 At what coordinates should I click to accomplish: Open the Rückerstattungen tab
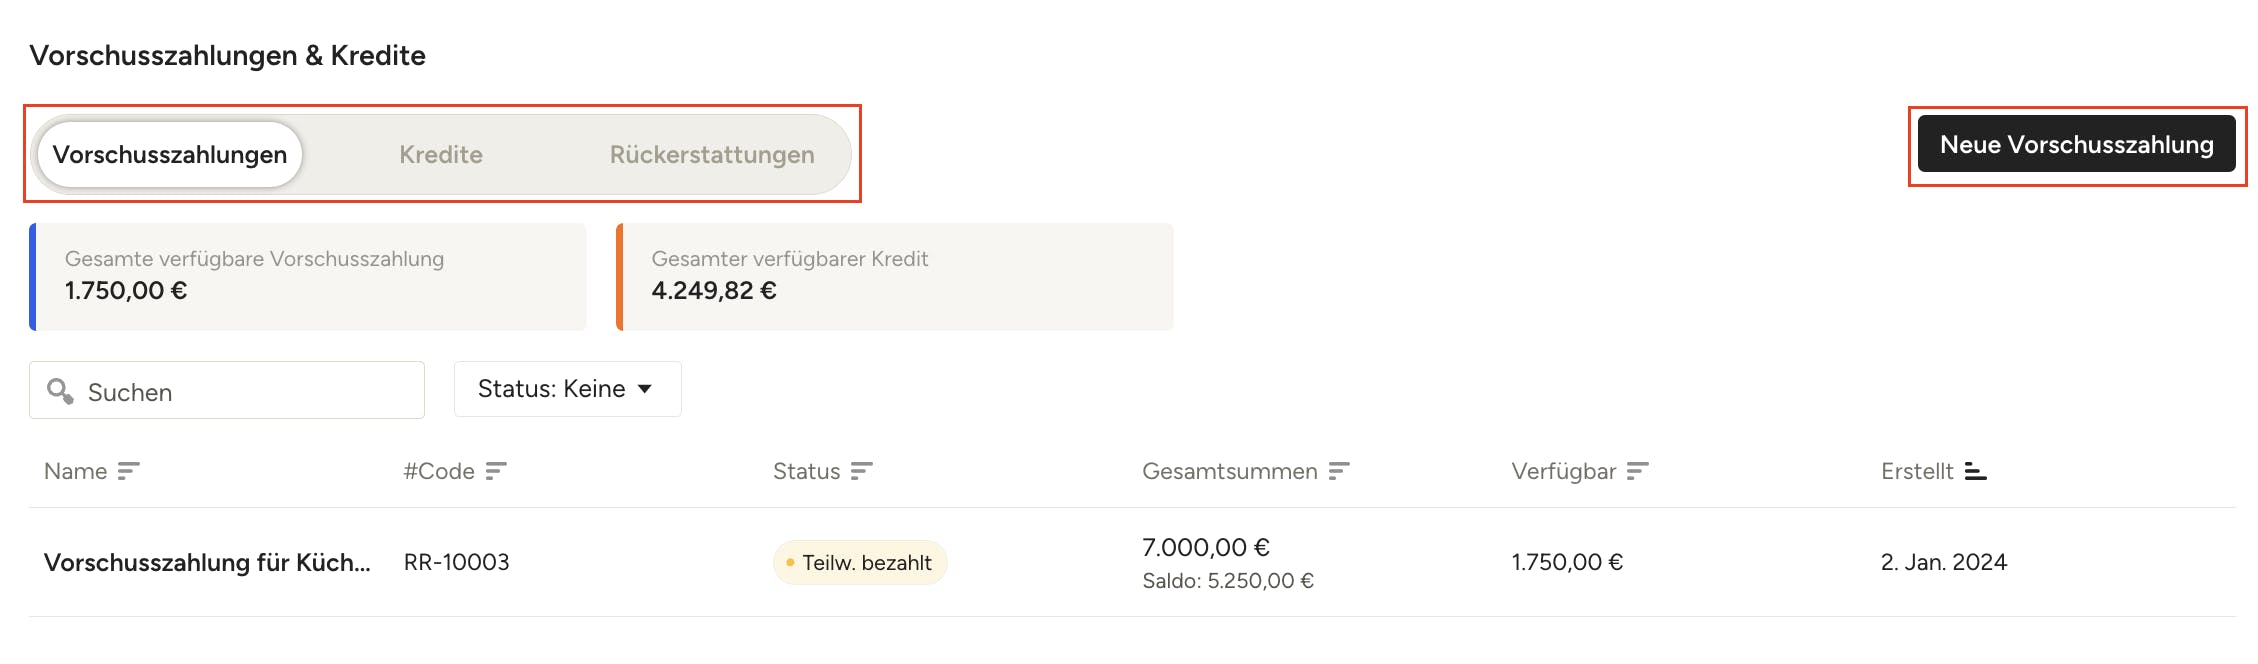tap(712, 155)
